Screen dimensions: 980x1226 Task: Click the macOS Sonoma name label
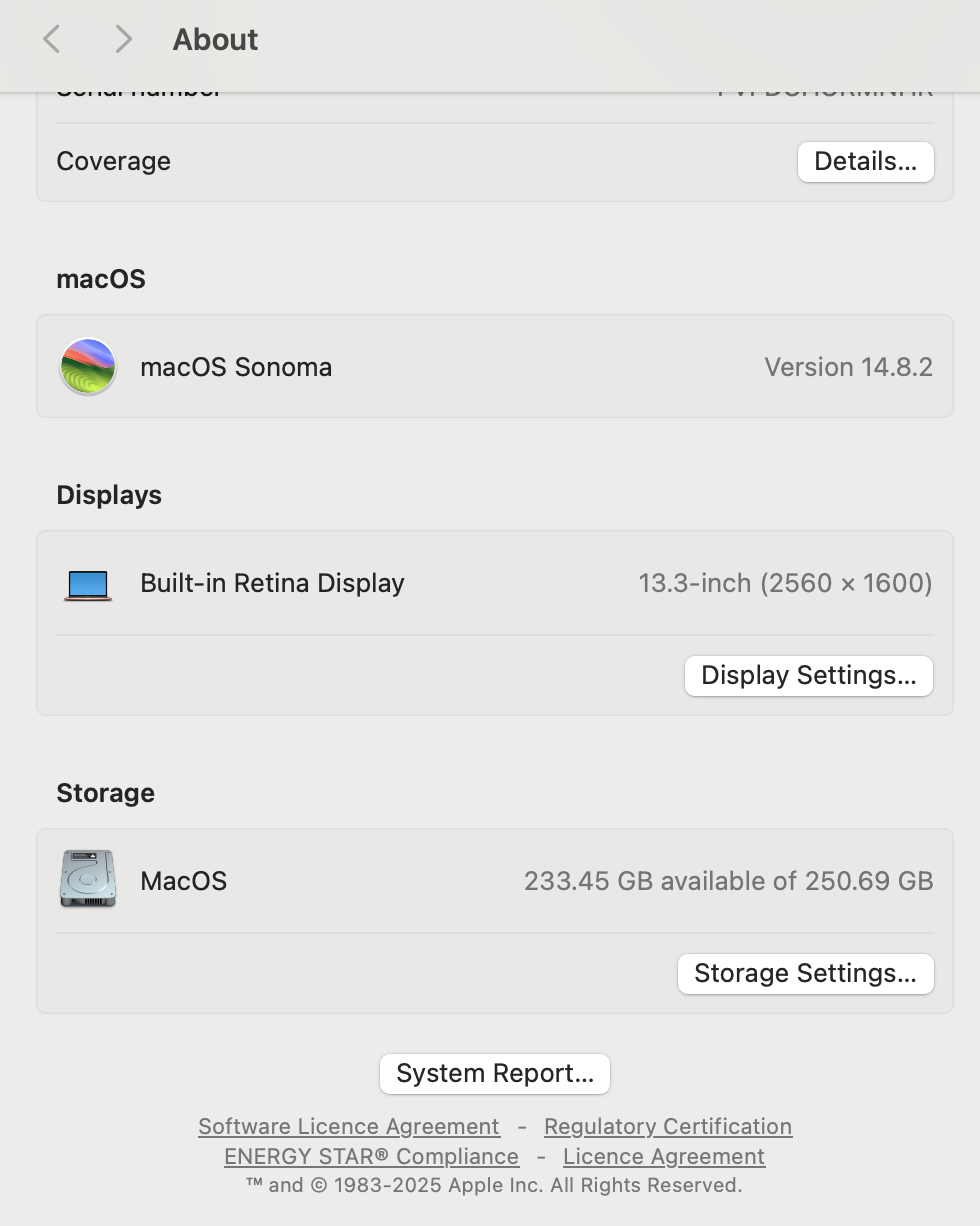tap(236, 367)
